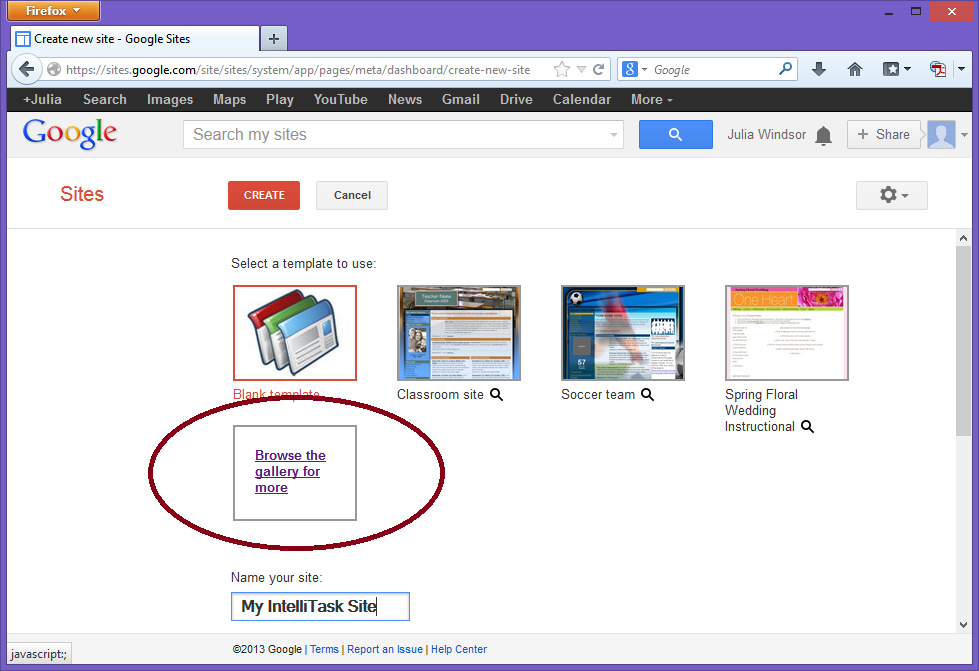Click the + Share button
Image resolution: width=979 pixels, height=671 pixels.
click(x=883, y=134)
